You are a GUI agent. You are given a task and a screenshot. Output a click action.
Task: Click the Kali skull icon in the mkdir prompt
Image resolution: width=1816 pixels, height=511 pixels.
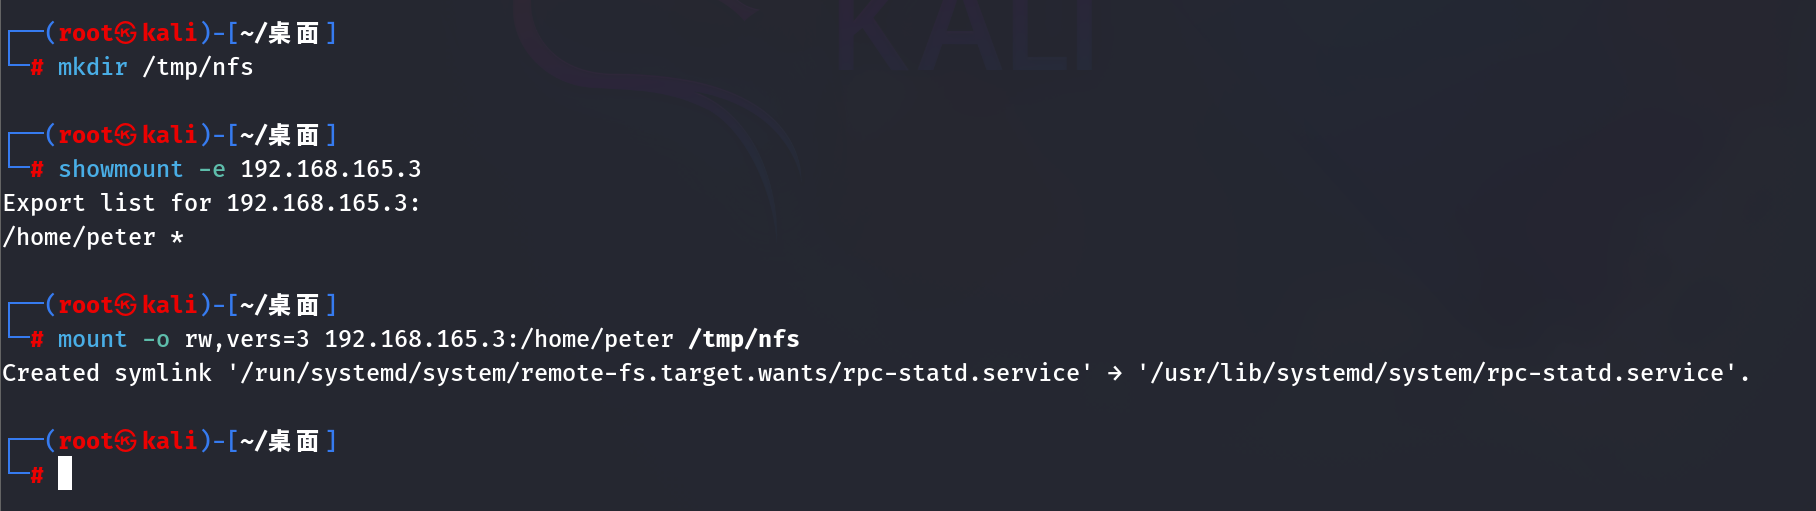126,33
